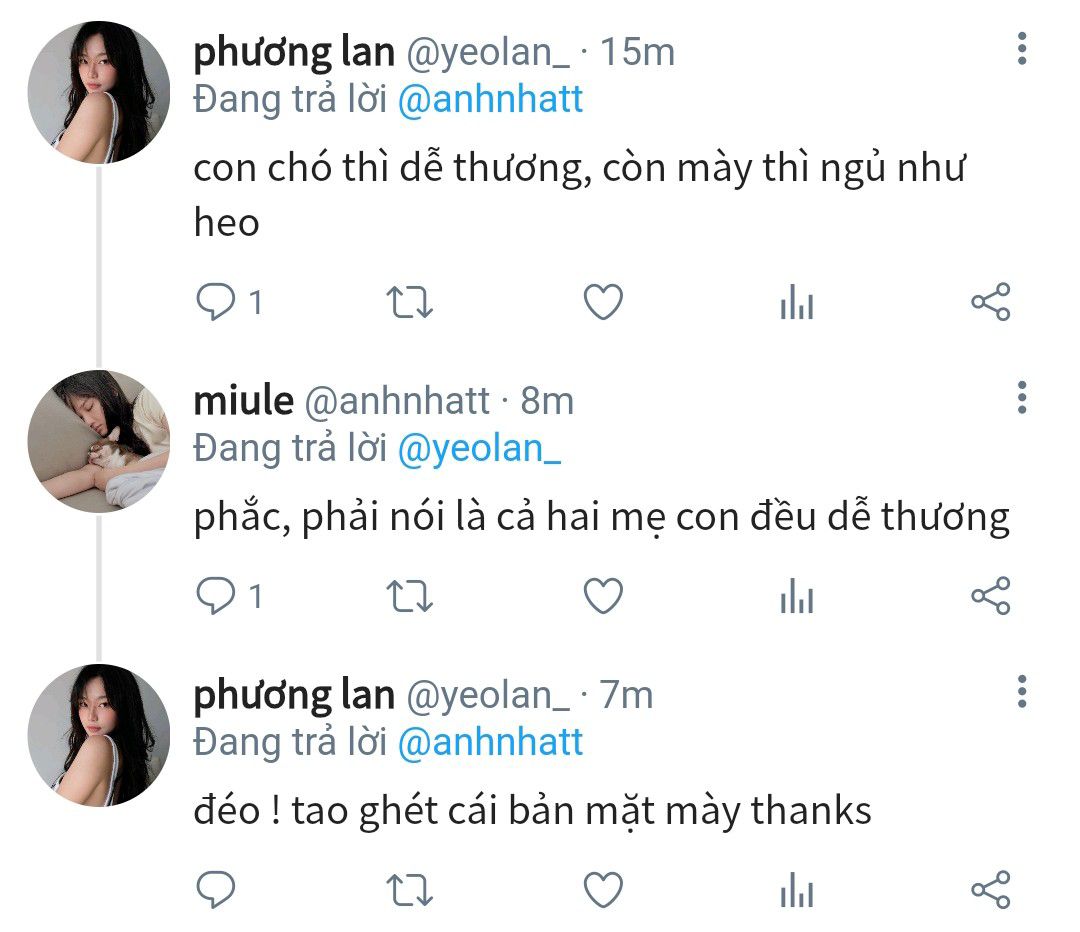Open more options on miule's tweet
The image size is (1080, 932).
pos(1022,397)
